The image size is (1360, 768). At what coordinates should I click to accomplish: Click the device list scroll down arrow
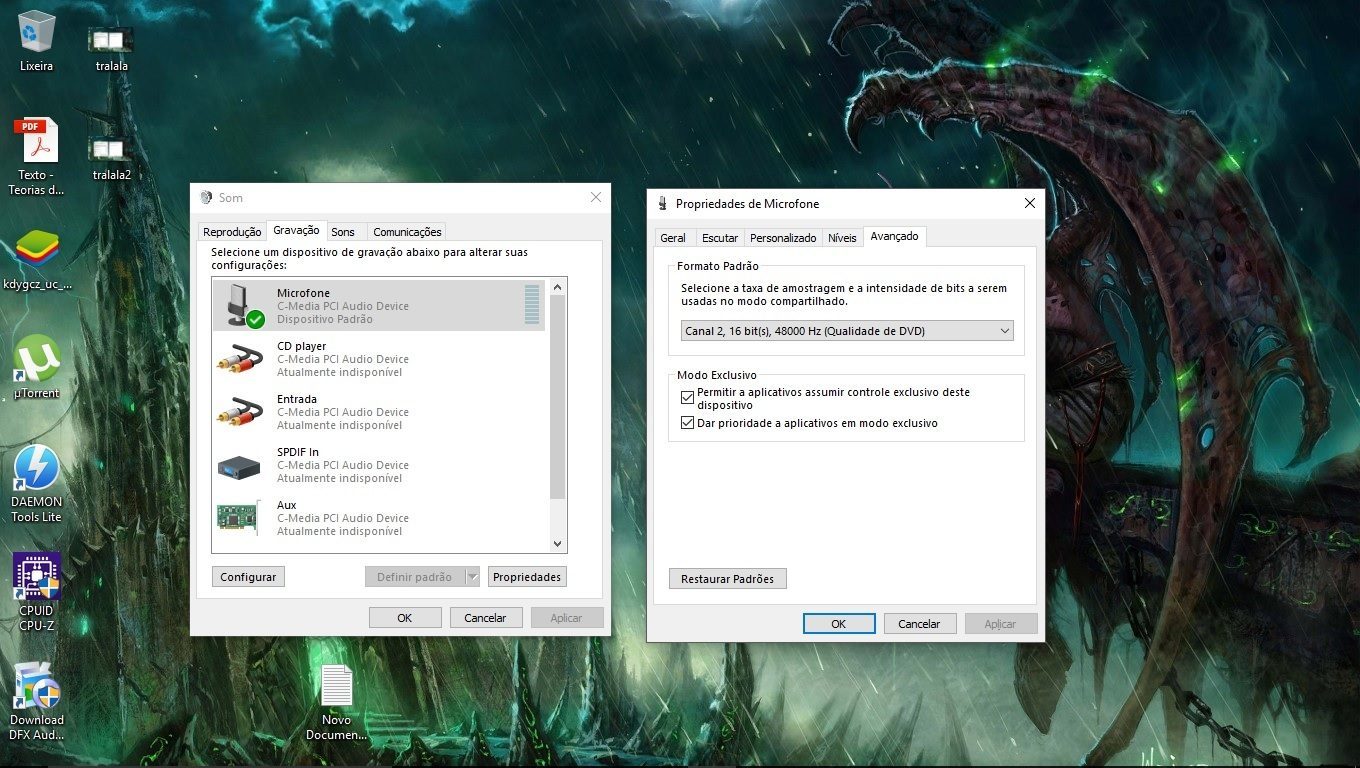coord(558,544)
